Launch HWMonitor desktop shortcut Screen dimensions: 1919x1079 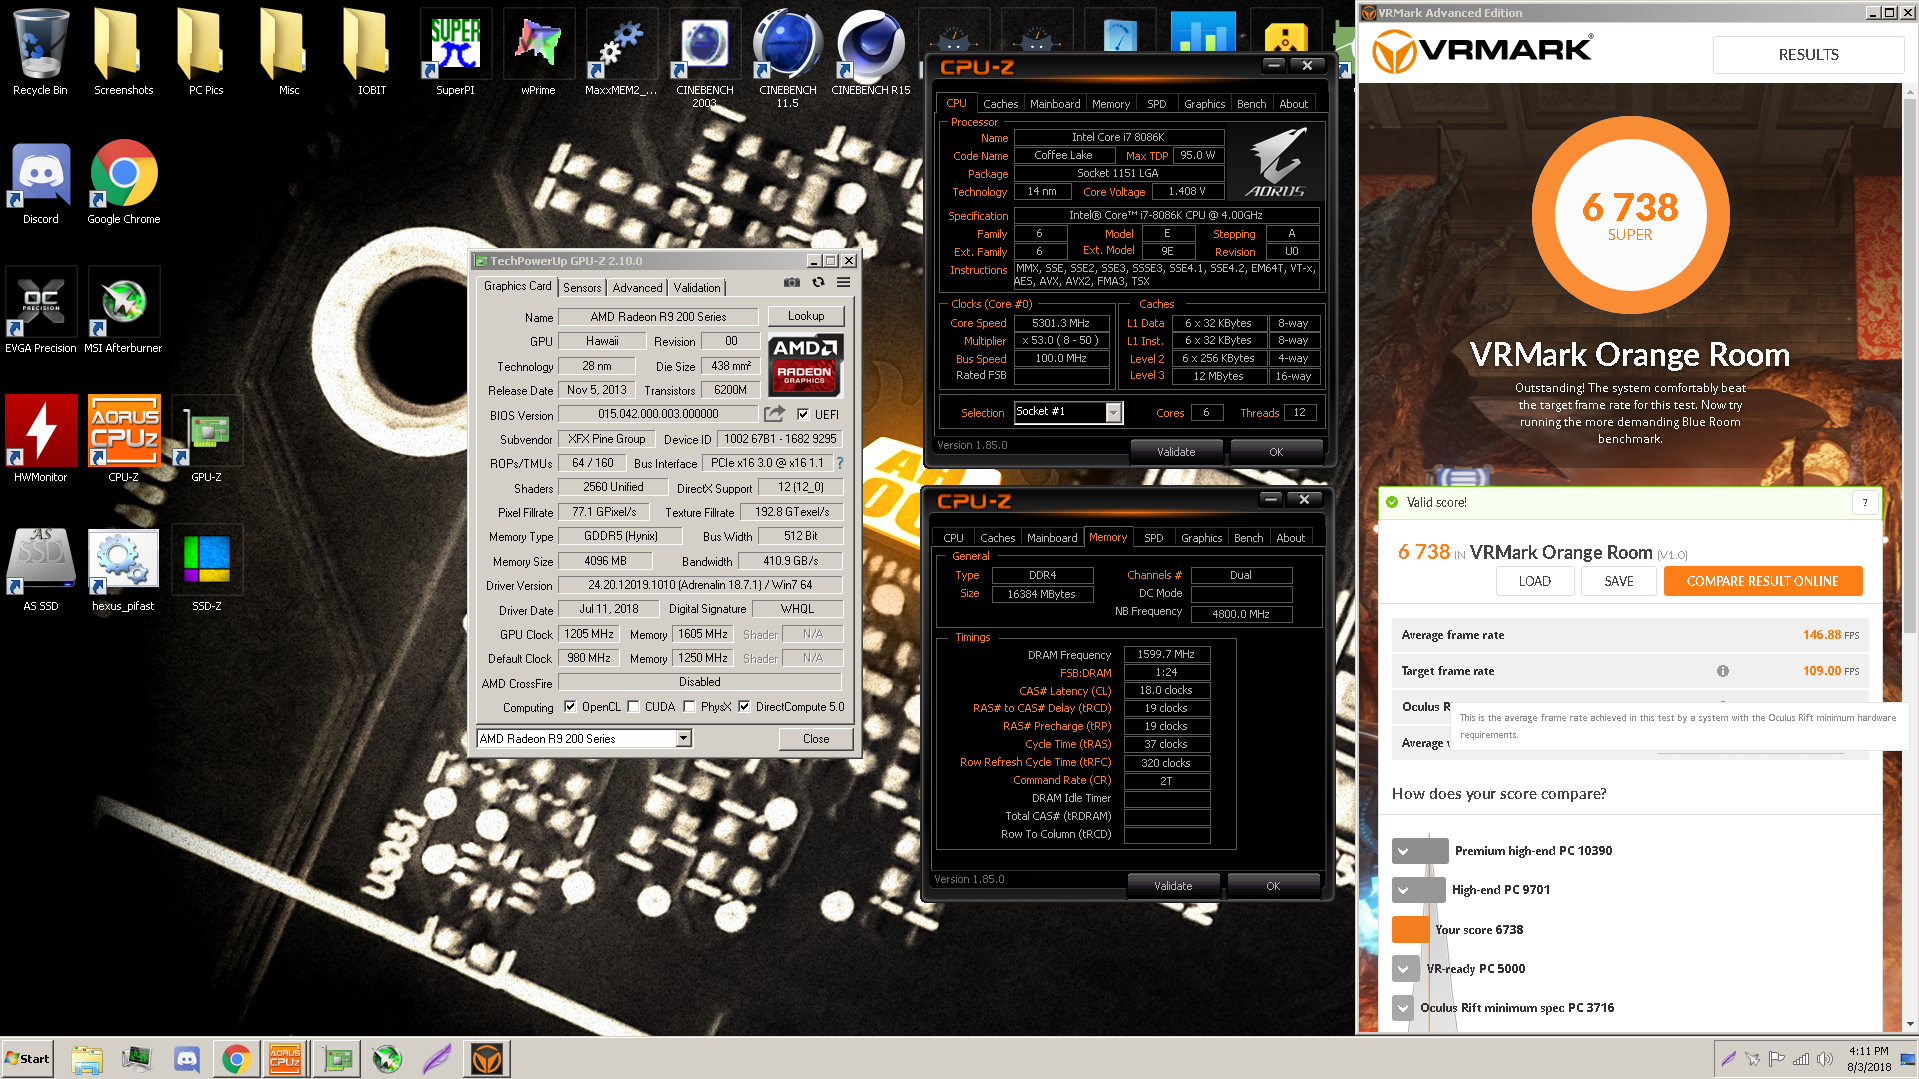(x=40, y=439)
